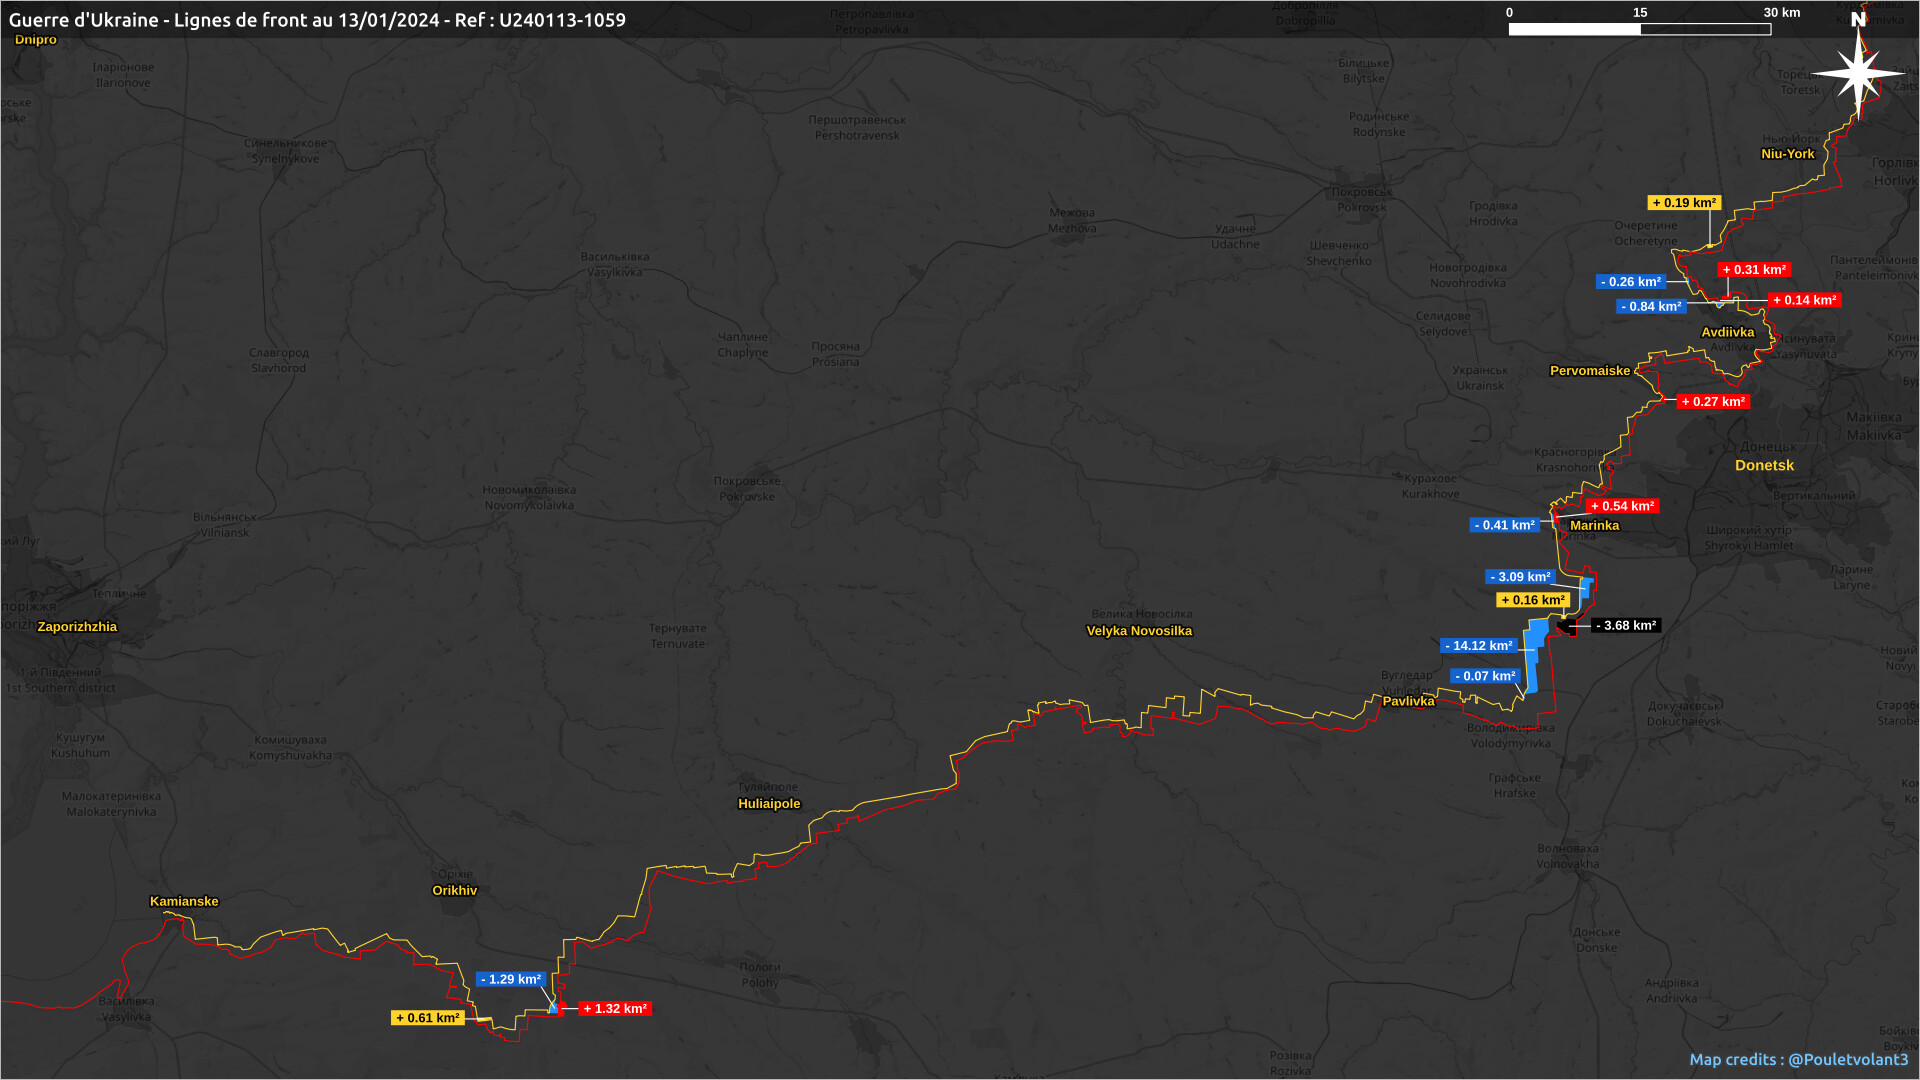
Task: Click the 'Map credits : @Pouletvolant3' text
Action: coord(1798,1059)
